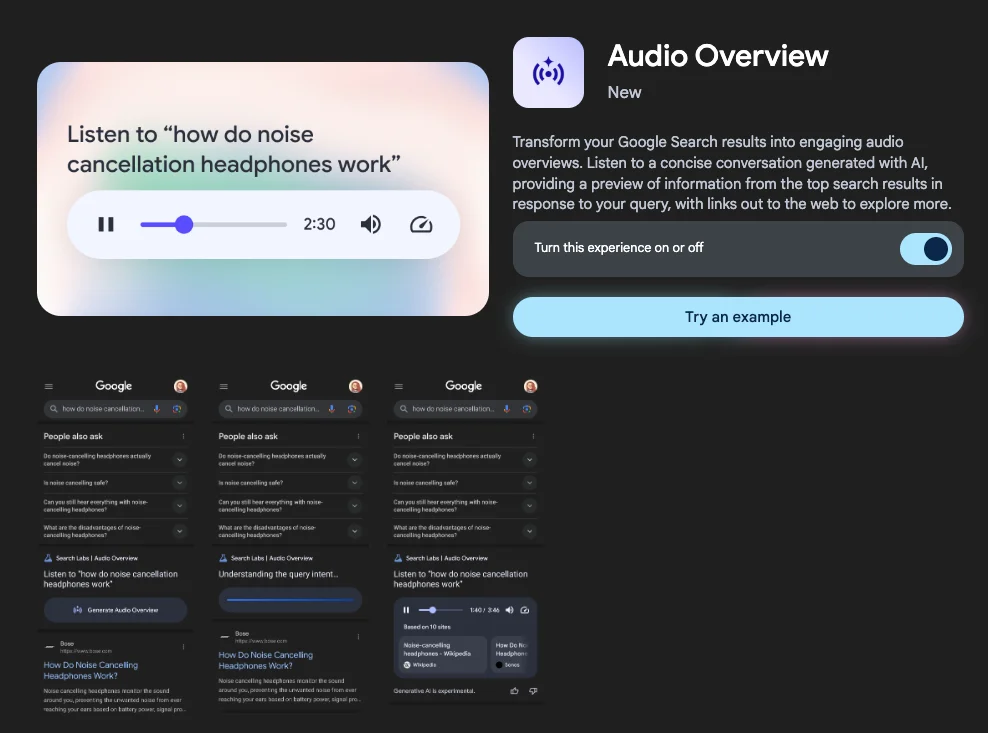Screen dimensions: 988x733
Task: Pause the small audio player in right phone screenshot
Action: (x=406, y=610)
